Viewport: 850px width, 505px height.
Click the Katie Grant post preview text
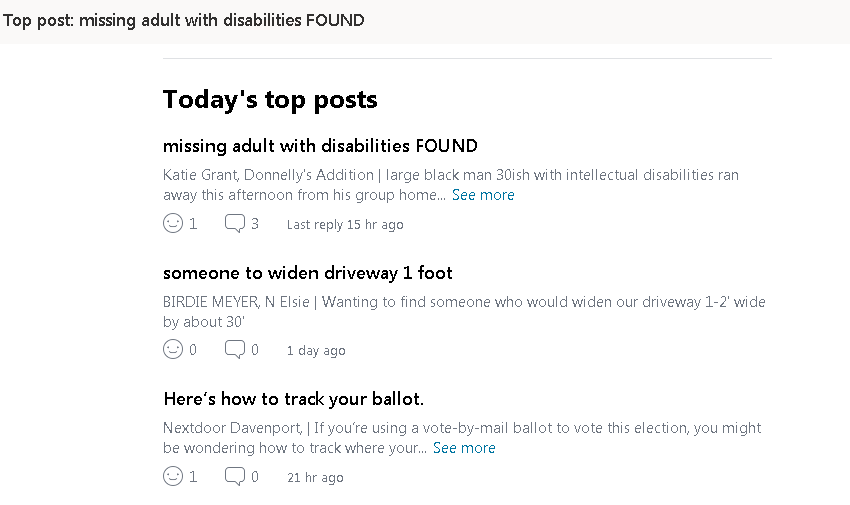[x=450, y=185]
